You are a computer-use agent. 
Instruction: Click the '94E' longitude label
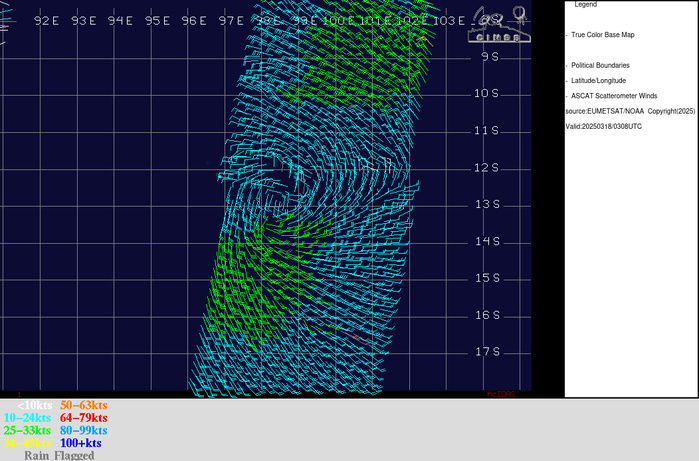[120, 21]
